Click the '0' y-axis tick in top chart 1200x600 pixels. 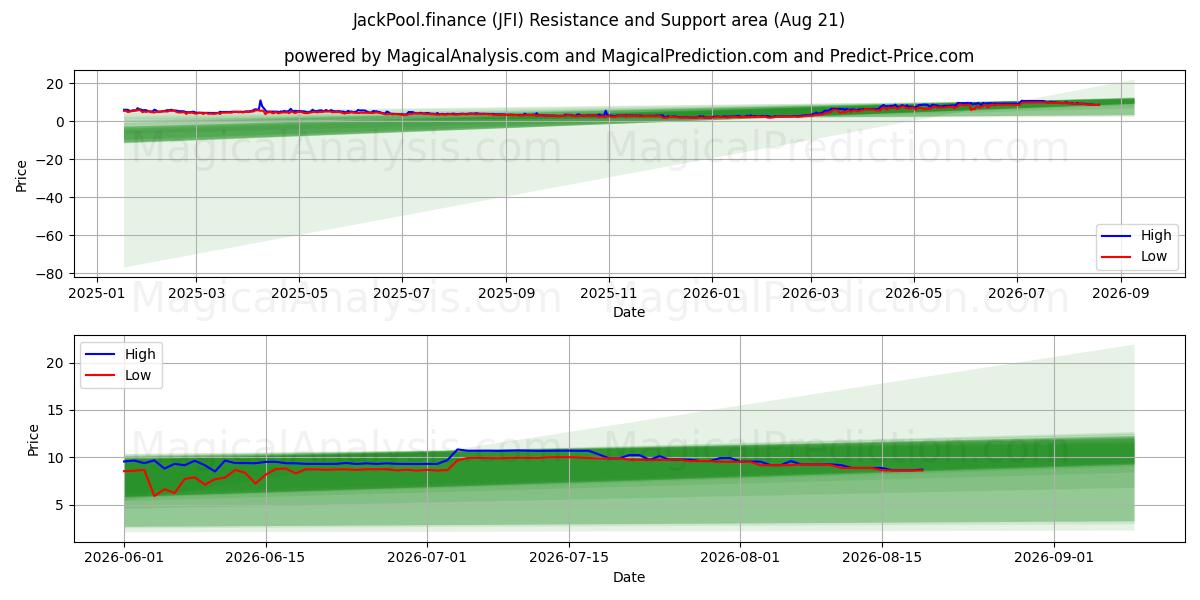click(x=61, y=122)
